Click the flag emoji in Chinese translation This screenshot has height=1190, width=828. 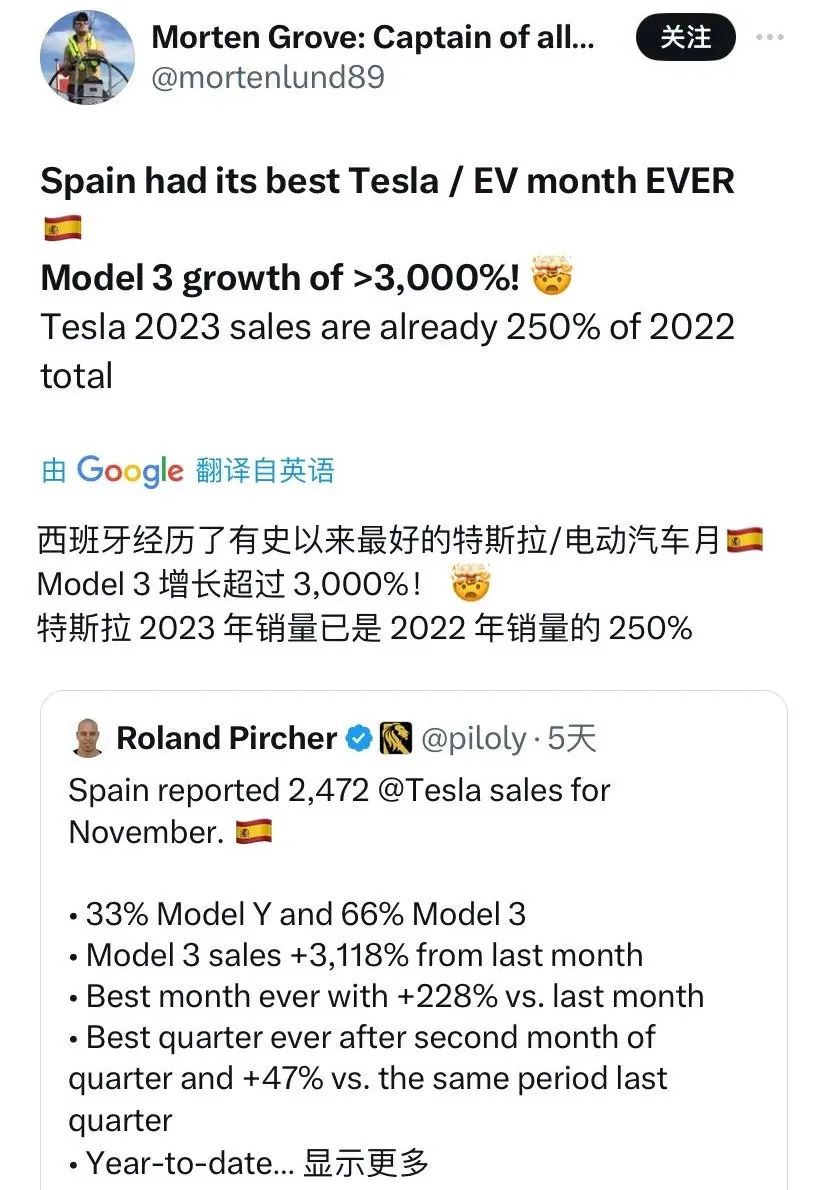[745, 540]
